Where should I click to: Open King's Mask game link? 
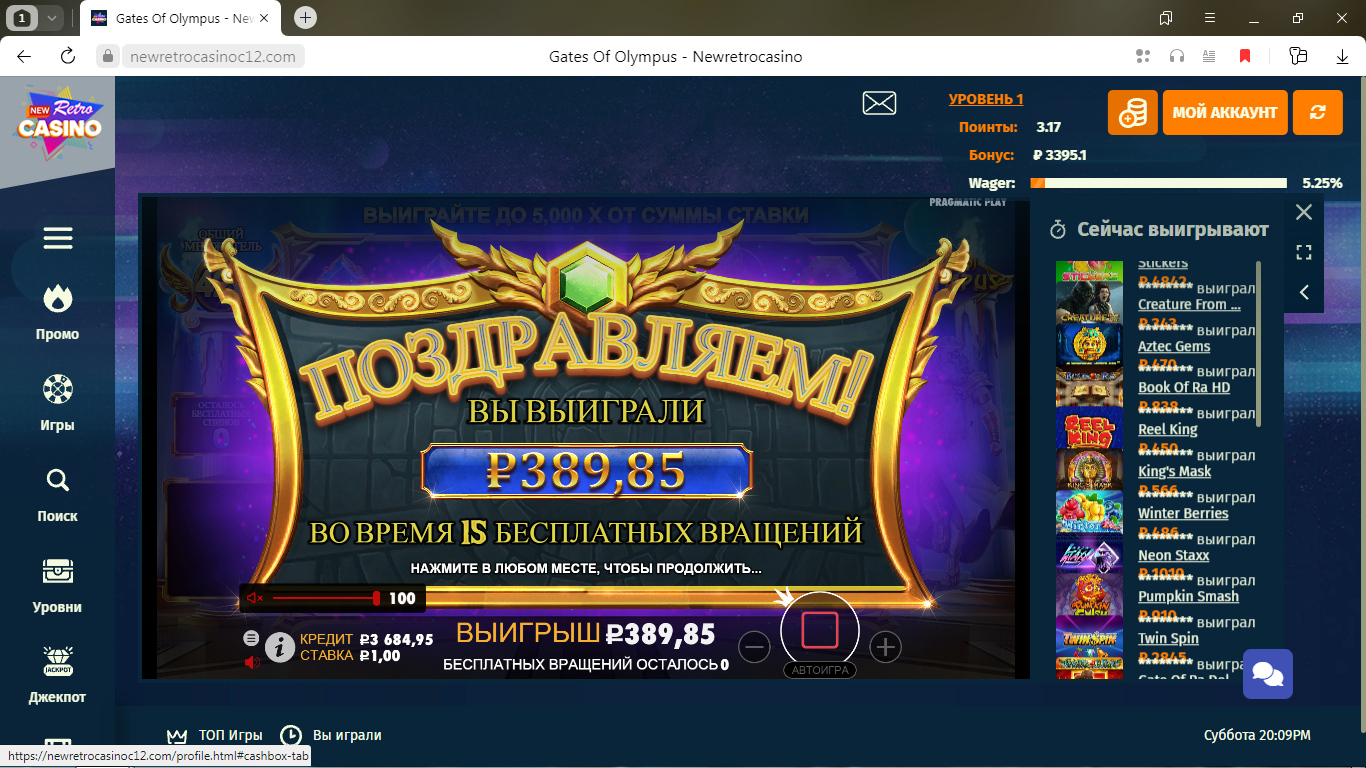click(x=1174, y=471)
